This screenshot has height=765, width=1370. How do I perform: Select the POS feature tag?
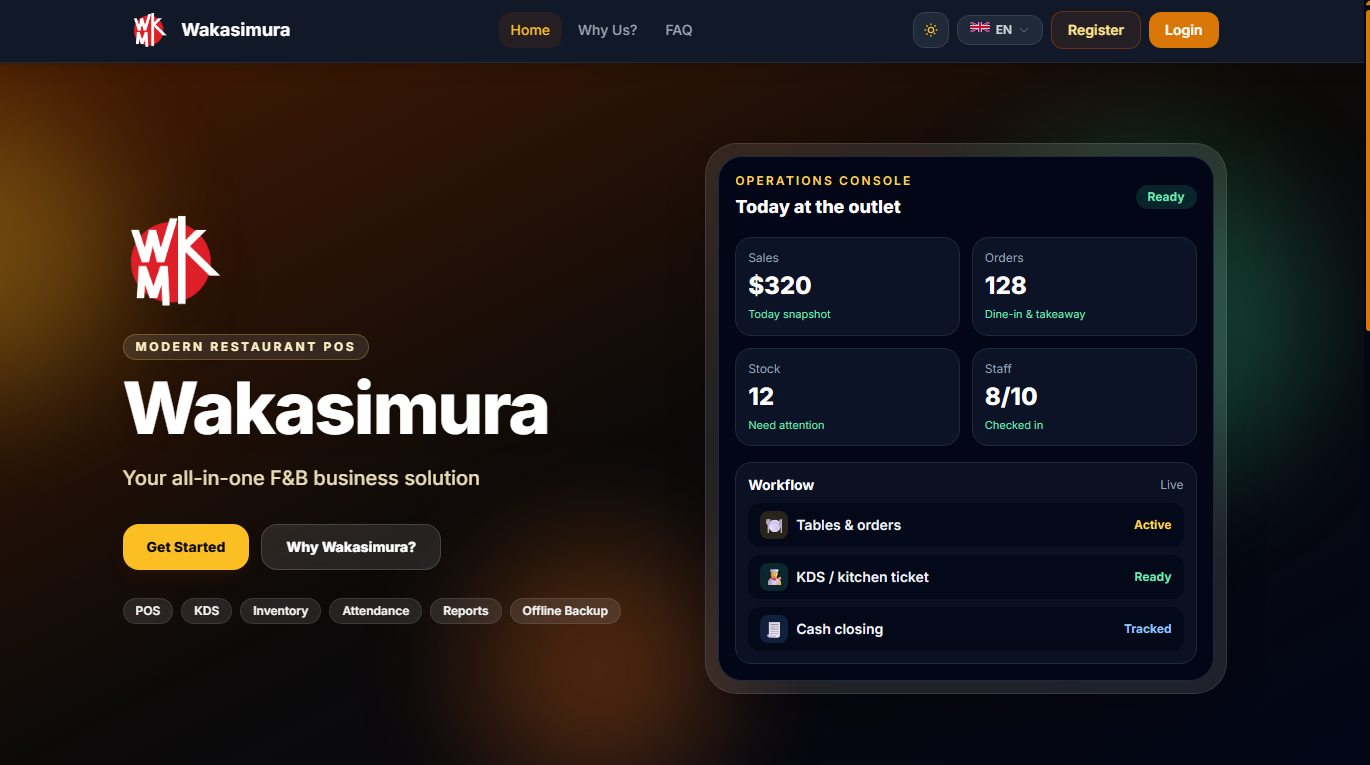tap(148, 611)
